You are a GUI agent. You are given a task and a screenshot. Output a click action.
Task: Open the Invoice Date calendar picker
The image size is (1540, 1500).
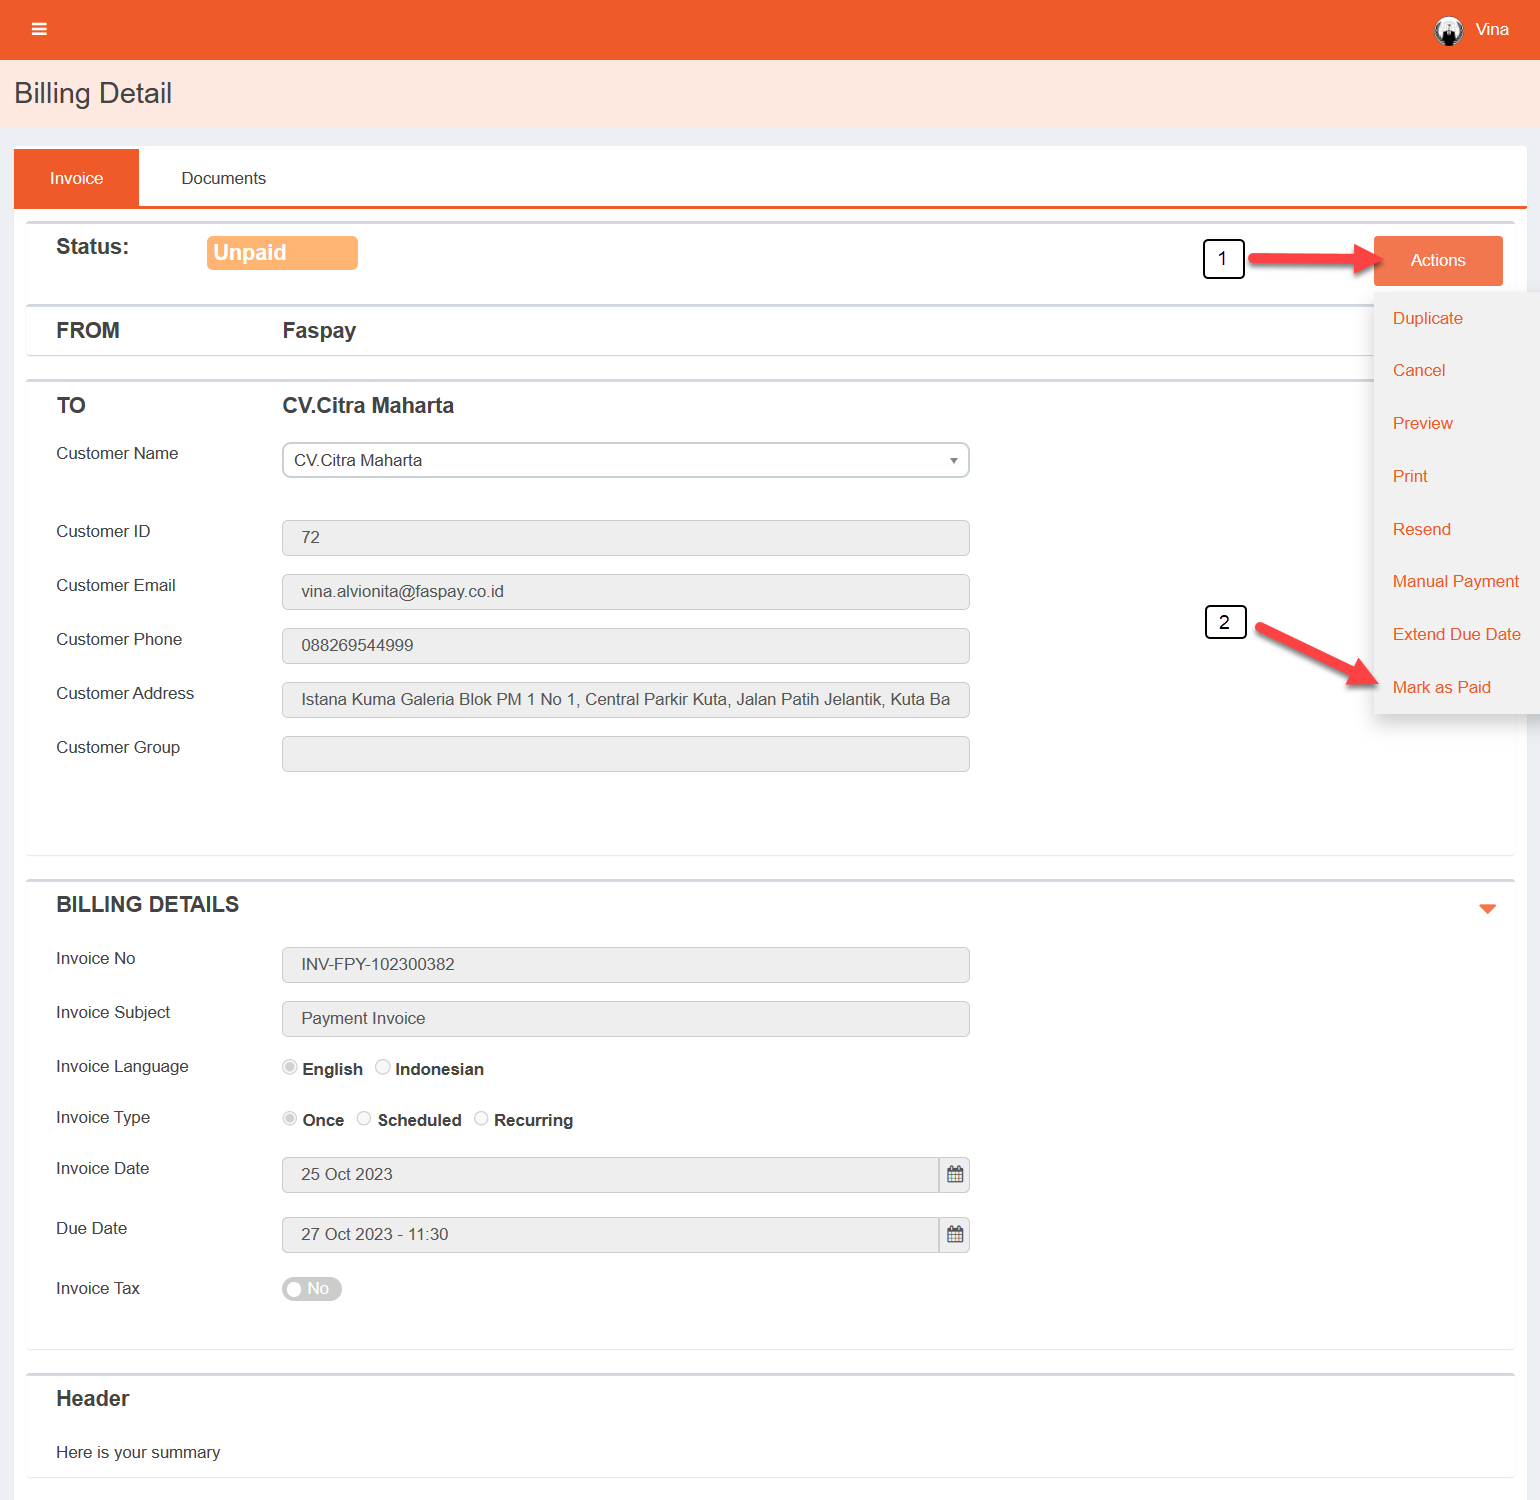[x=955, y=1175]
